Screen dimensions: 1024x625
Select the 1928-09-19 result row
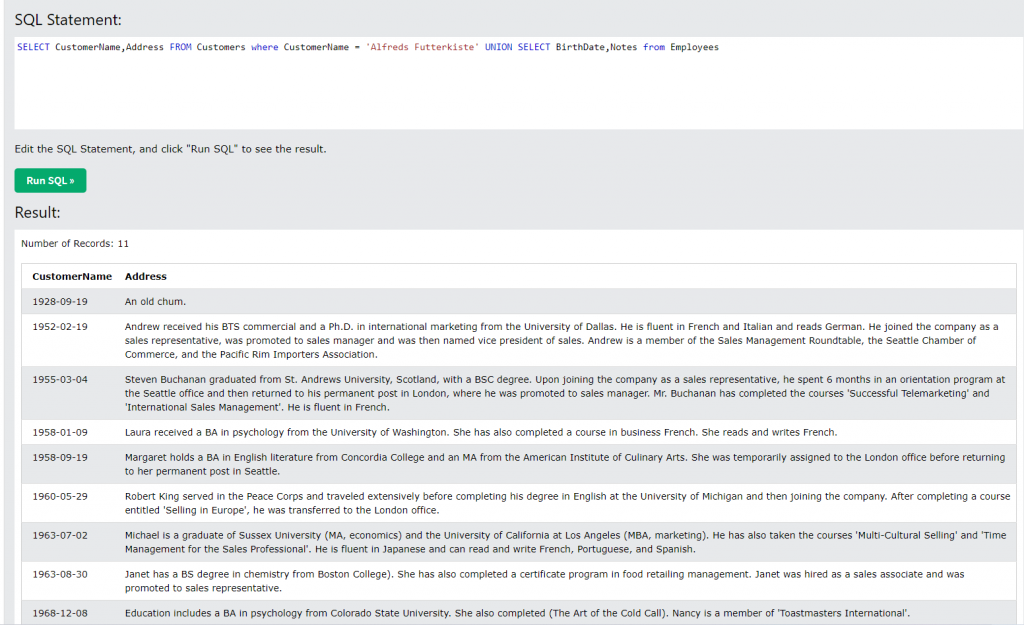[519, 302]
